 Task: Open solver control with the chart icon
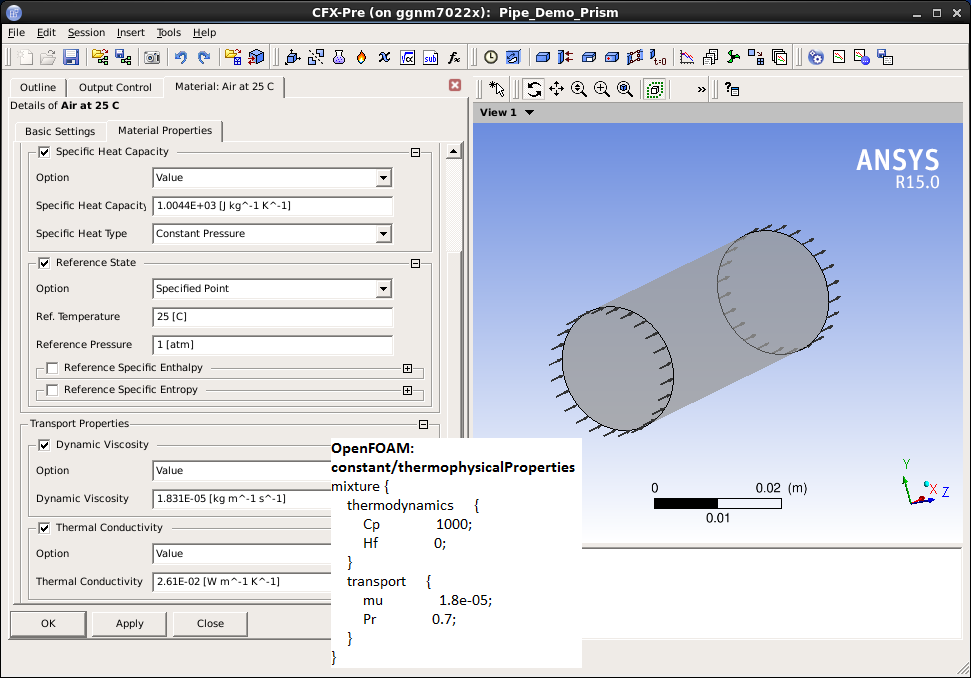tap(687, 58)
